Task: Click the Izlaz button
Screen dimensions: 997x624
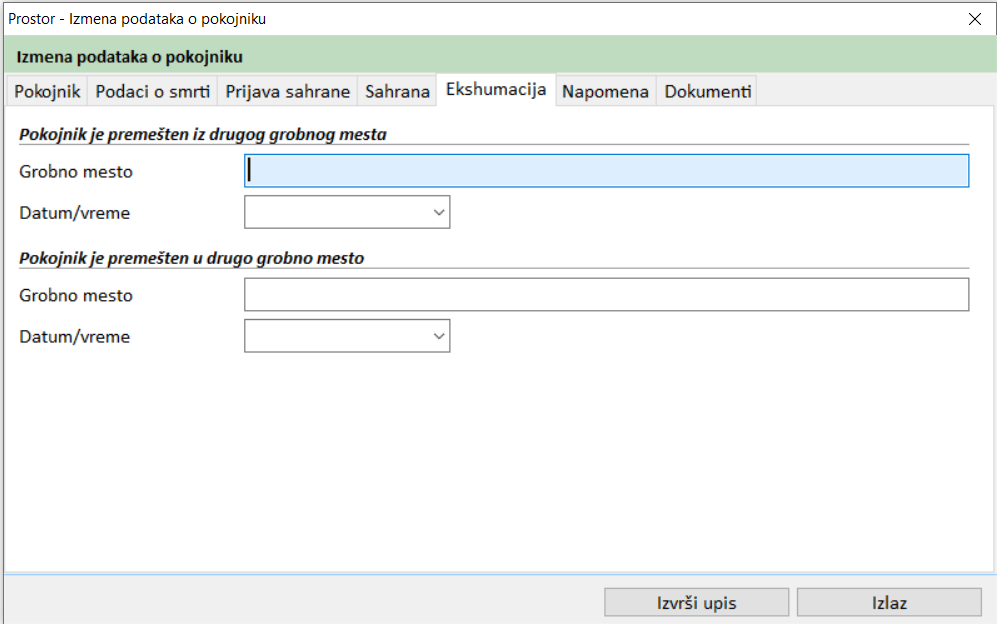Action: tap(888, 602)
